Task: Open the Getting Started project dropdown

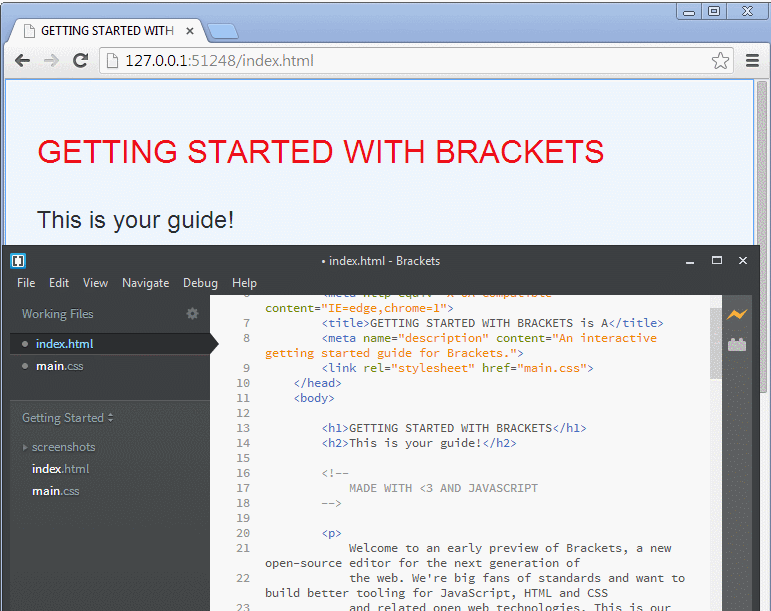Action: coord(68,418)
